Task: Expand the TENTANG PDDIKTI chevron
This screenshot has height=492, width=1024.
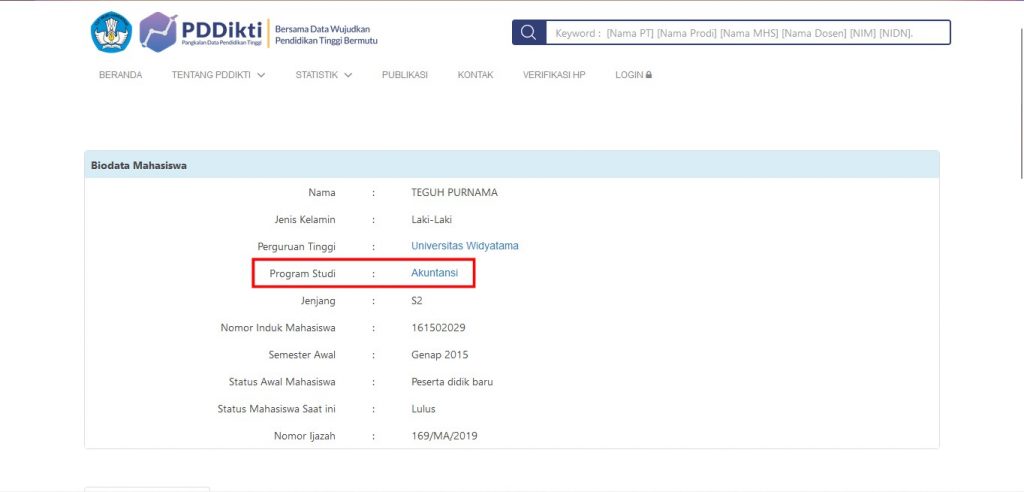Action: pos(261,75)
